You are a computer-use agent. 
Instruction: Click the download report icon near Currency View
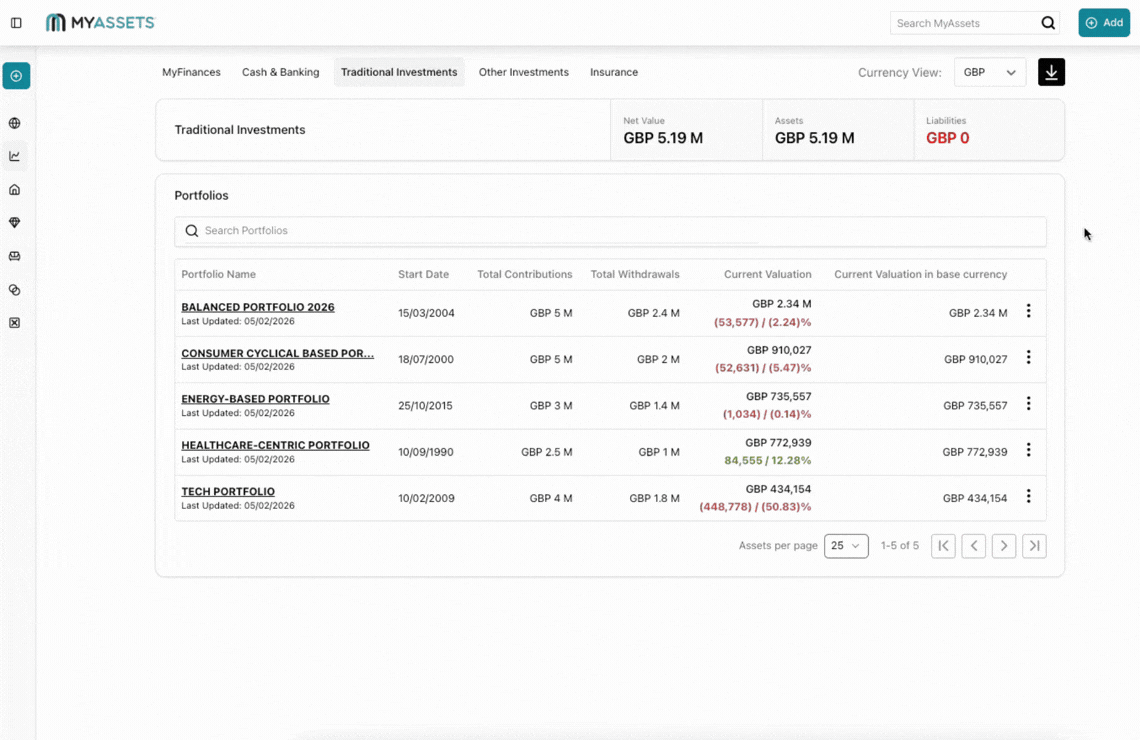point(1050,72)
